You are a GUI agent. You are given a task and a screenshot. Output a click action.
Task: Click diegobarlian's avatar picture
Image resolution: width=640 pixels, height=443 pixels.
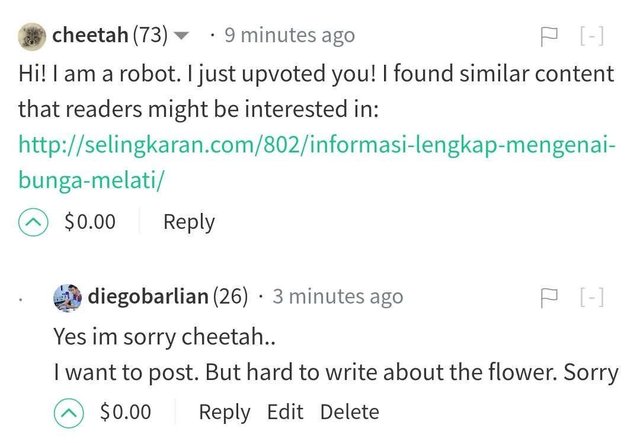[x=67, y=296]
